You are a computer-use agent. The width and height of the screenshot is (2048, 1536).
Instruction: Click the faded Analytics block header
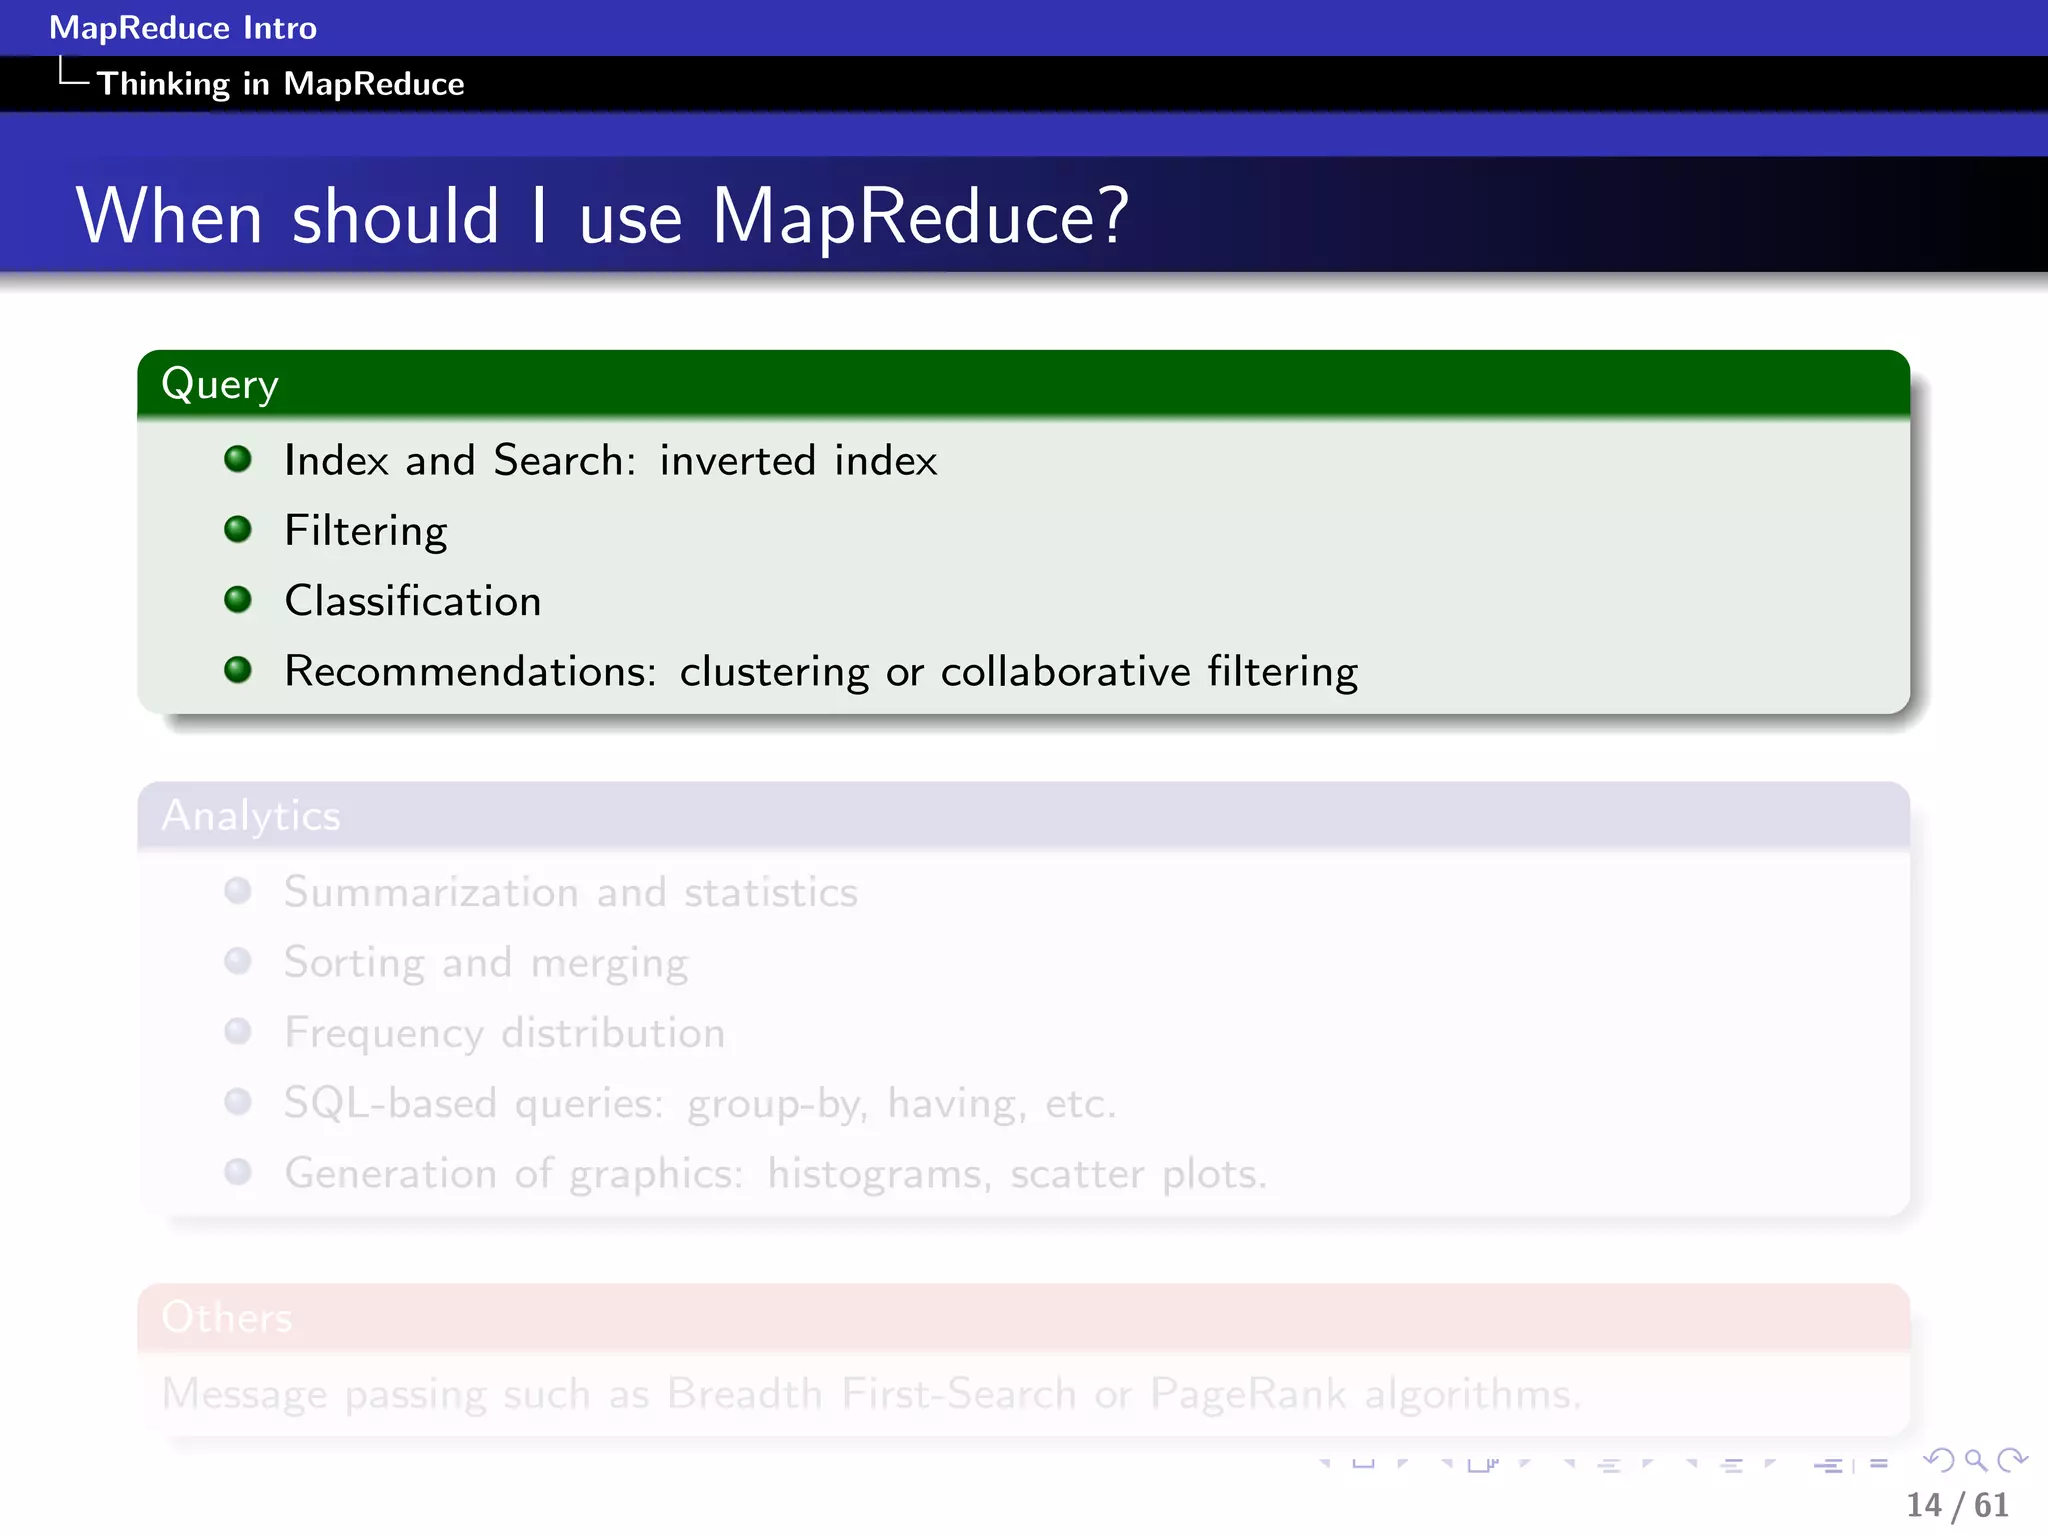tap(1023, 815)
